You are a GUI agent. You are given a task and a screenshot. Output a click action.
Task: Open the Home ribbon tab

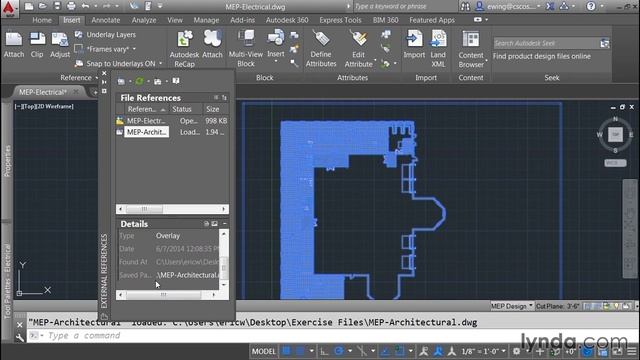(x=42, y=20)
